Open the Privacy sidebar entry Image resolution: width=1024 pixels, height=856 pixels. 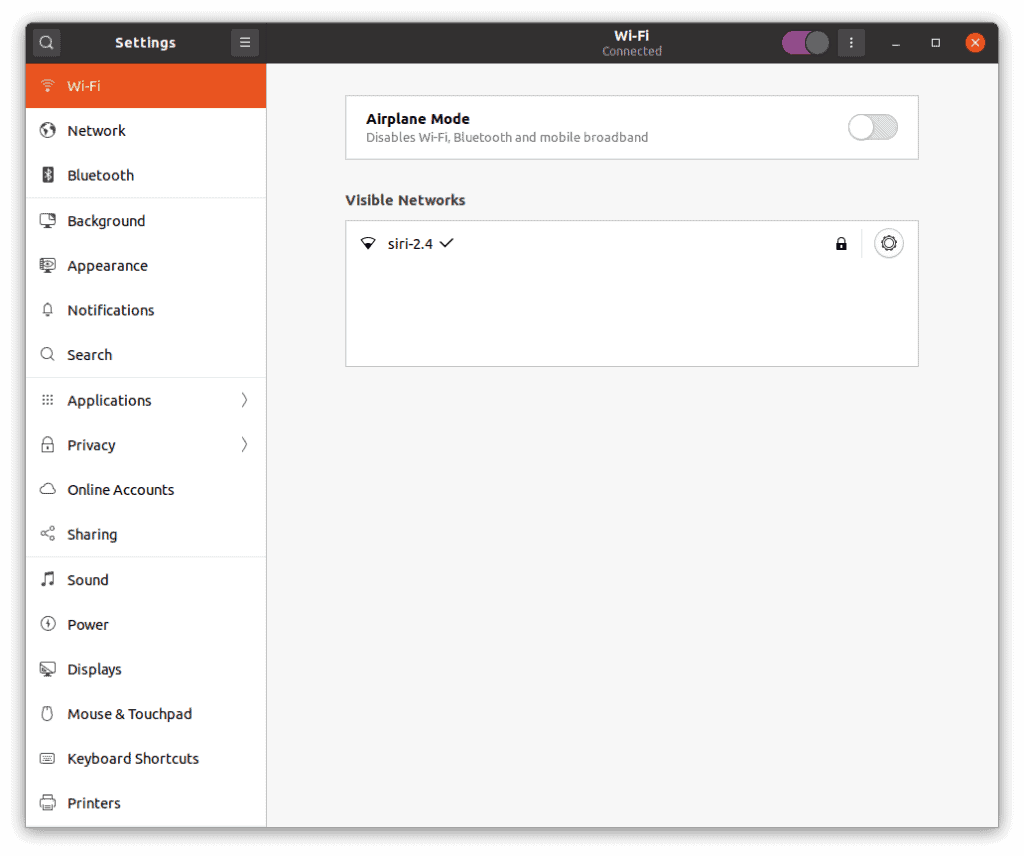point(146,445)
